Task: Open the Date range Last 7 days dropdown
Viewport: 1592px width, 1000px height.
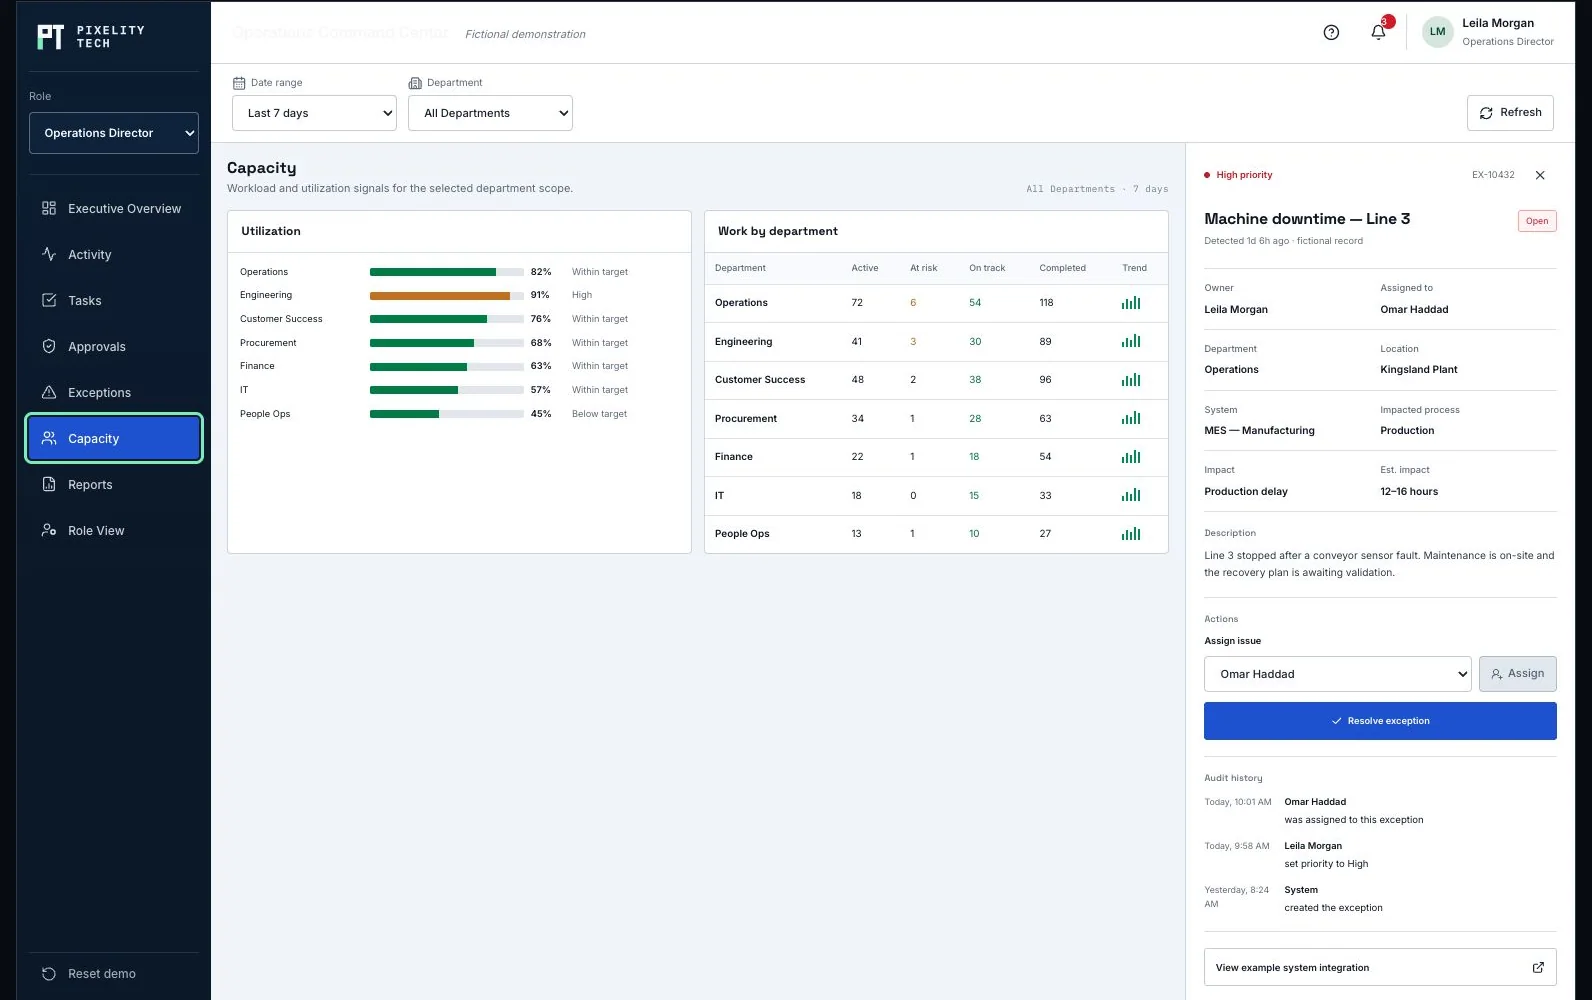Action: click(314, 113)
